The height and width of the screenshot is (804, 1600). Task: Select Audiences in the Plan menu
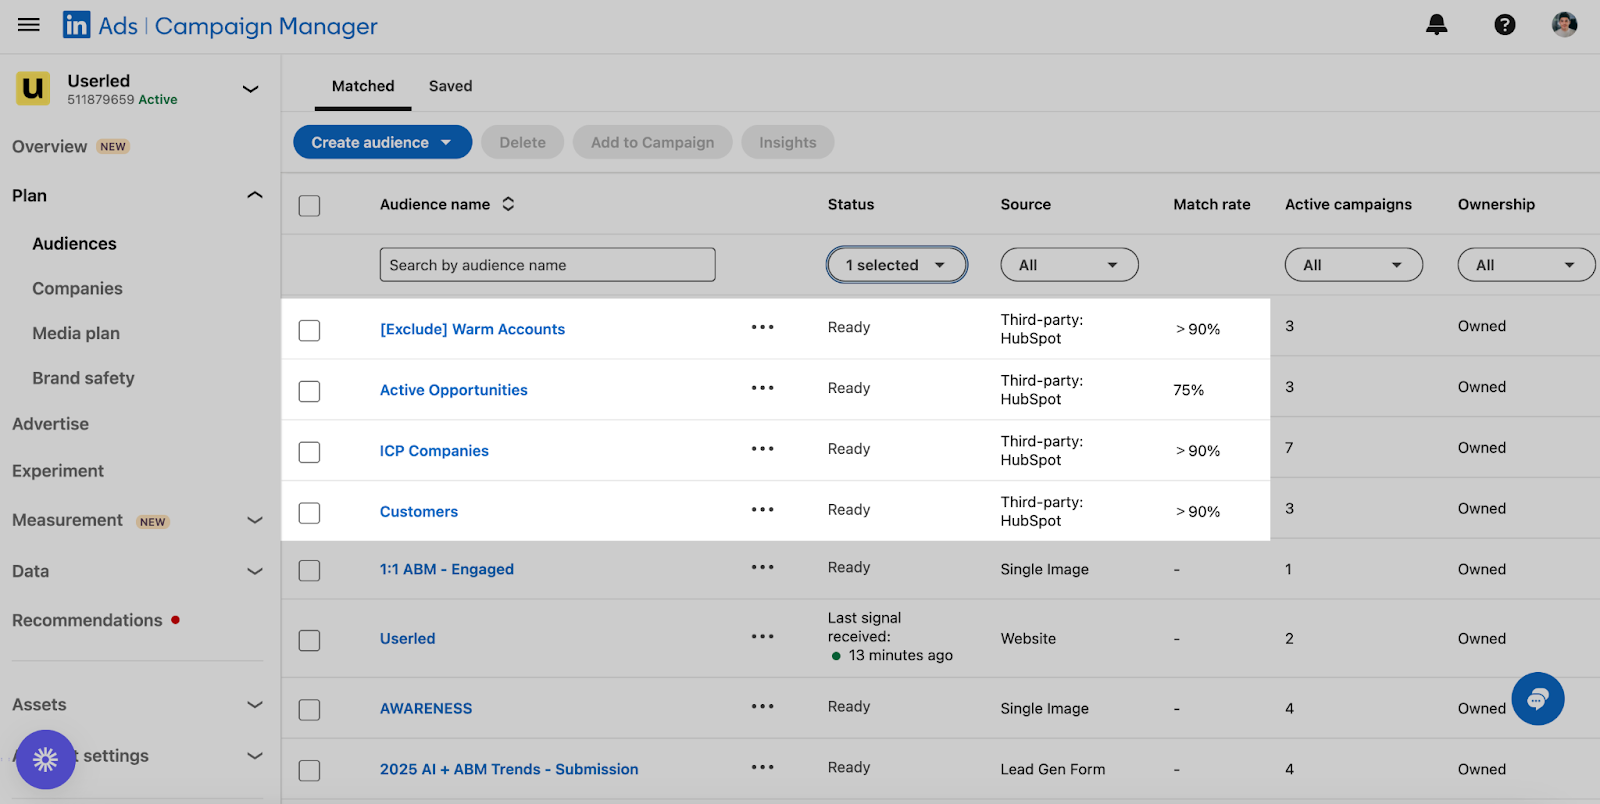tap(74, 244)
